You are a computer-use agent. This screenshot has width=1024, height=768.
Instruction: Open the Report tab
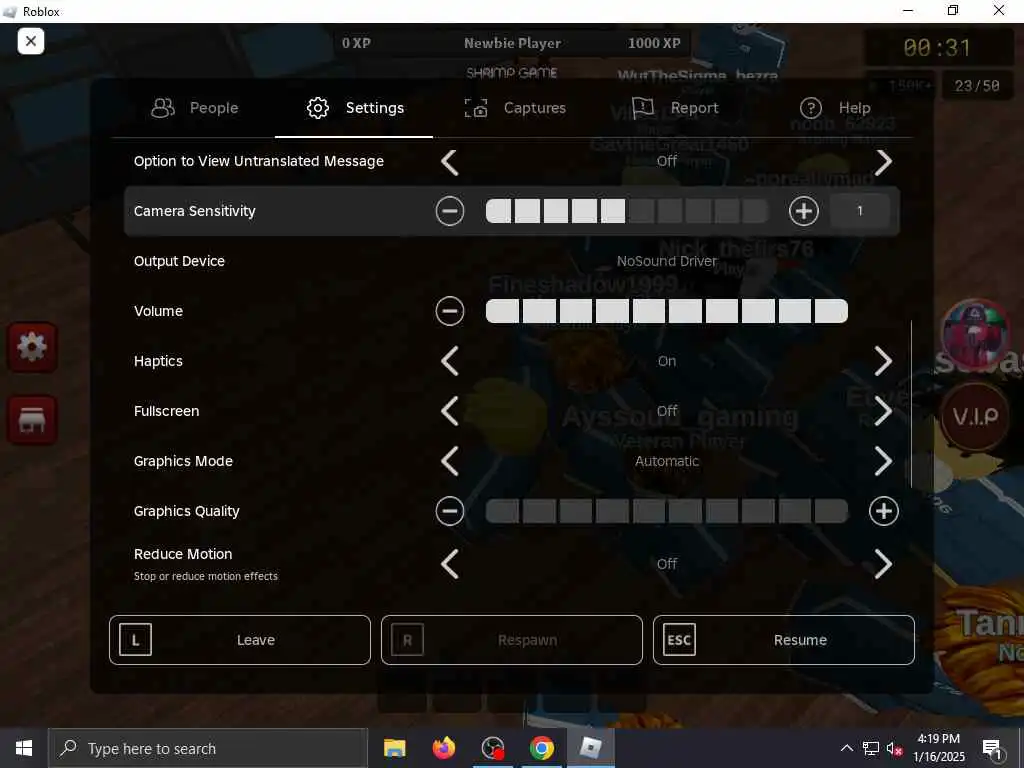click(x=675, y=108)
